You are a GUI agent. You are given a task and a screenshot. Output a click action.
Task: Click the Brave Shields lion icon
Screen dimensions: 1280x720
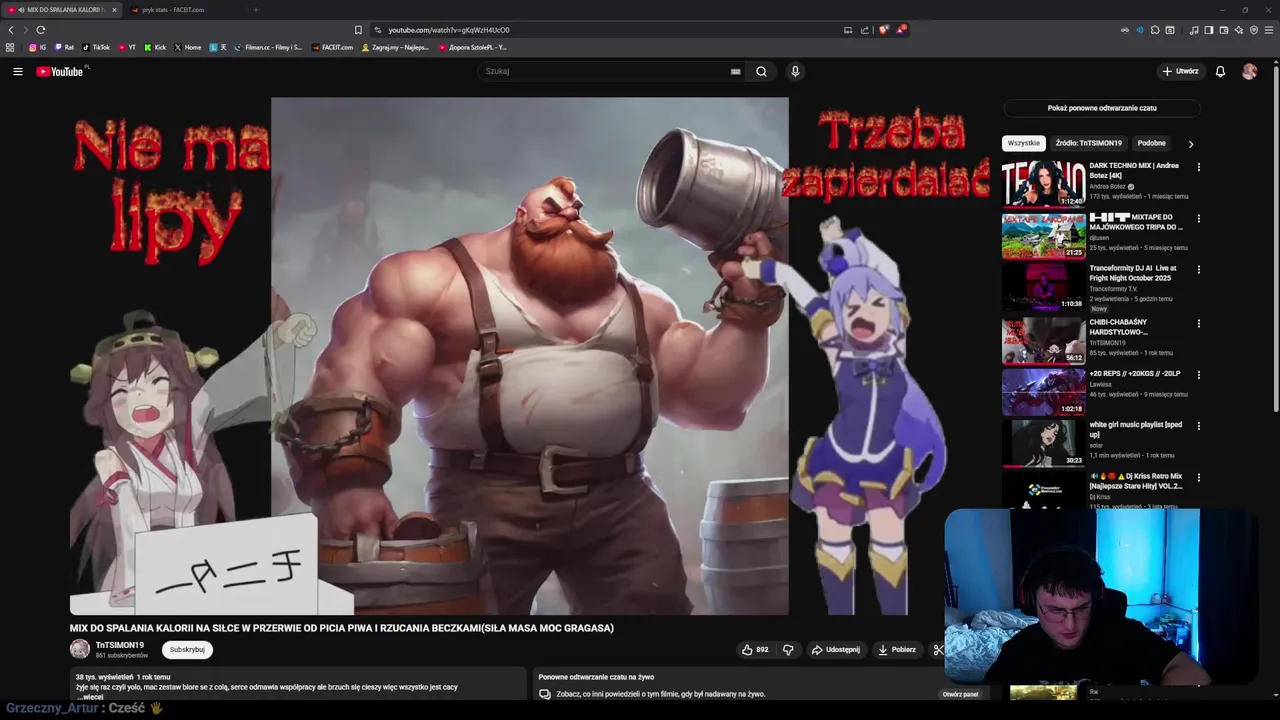tap(883, 30)
